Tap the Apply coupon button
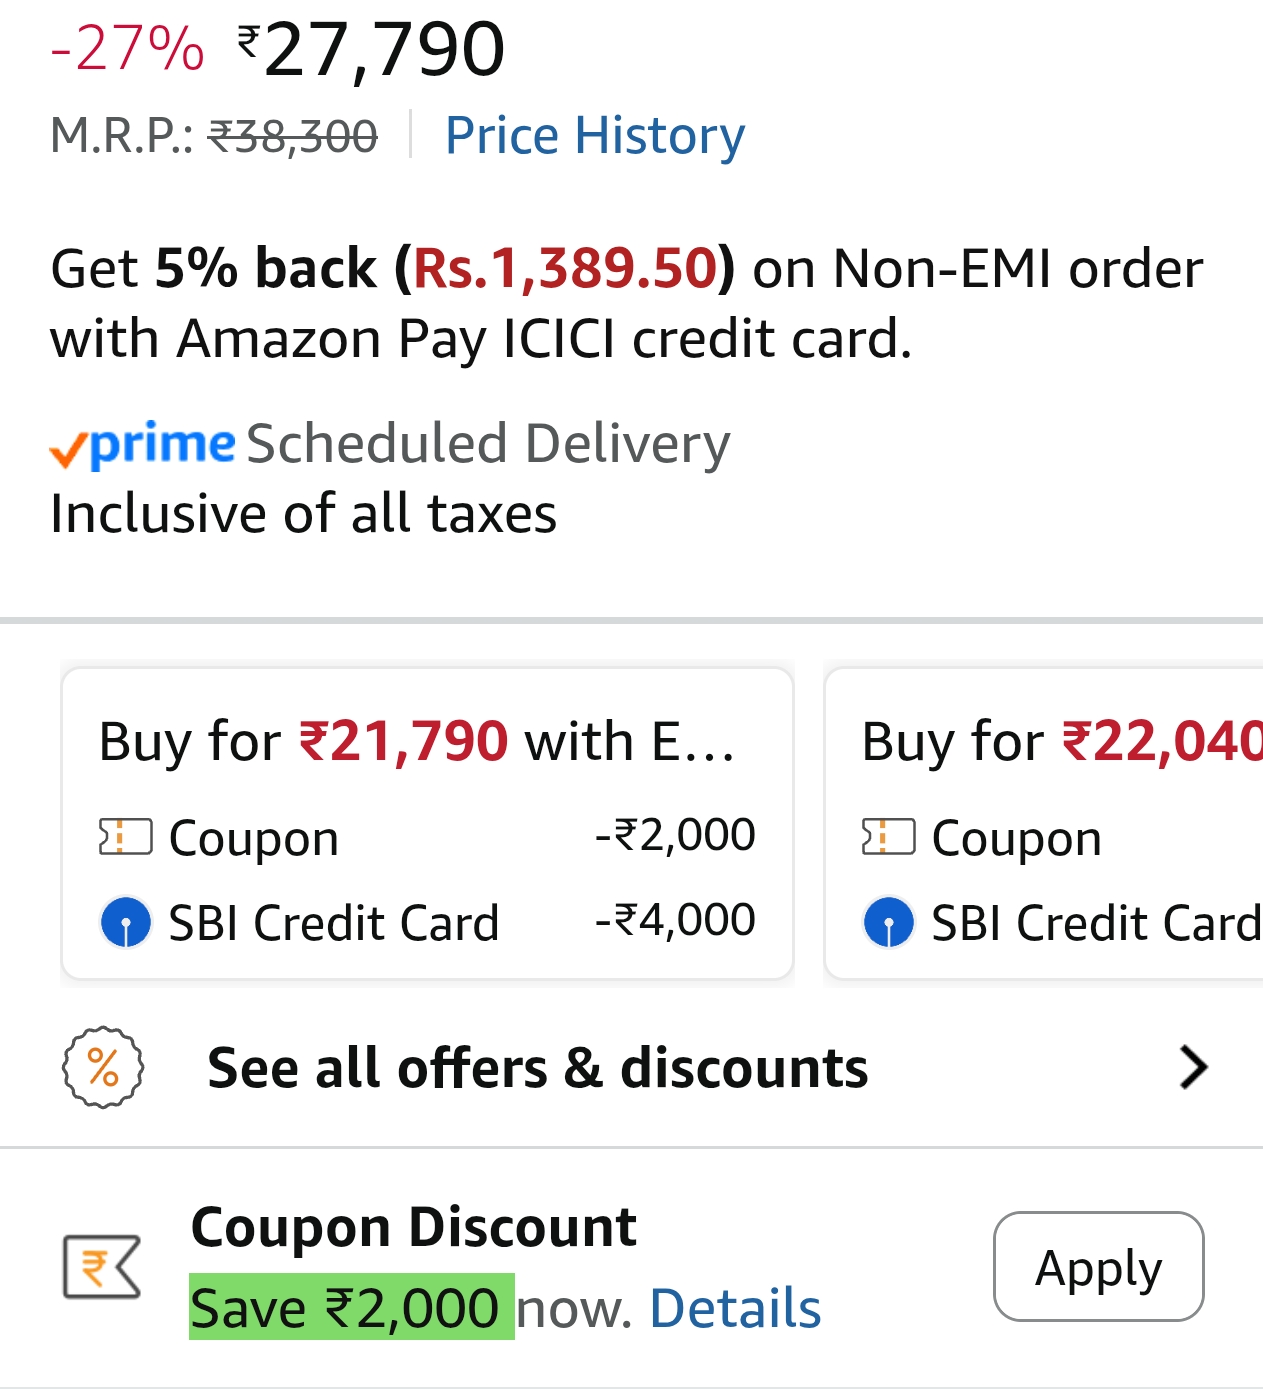The image size is (1263, 1389). pyautogui.click(x=1098, y=1266)
